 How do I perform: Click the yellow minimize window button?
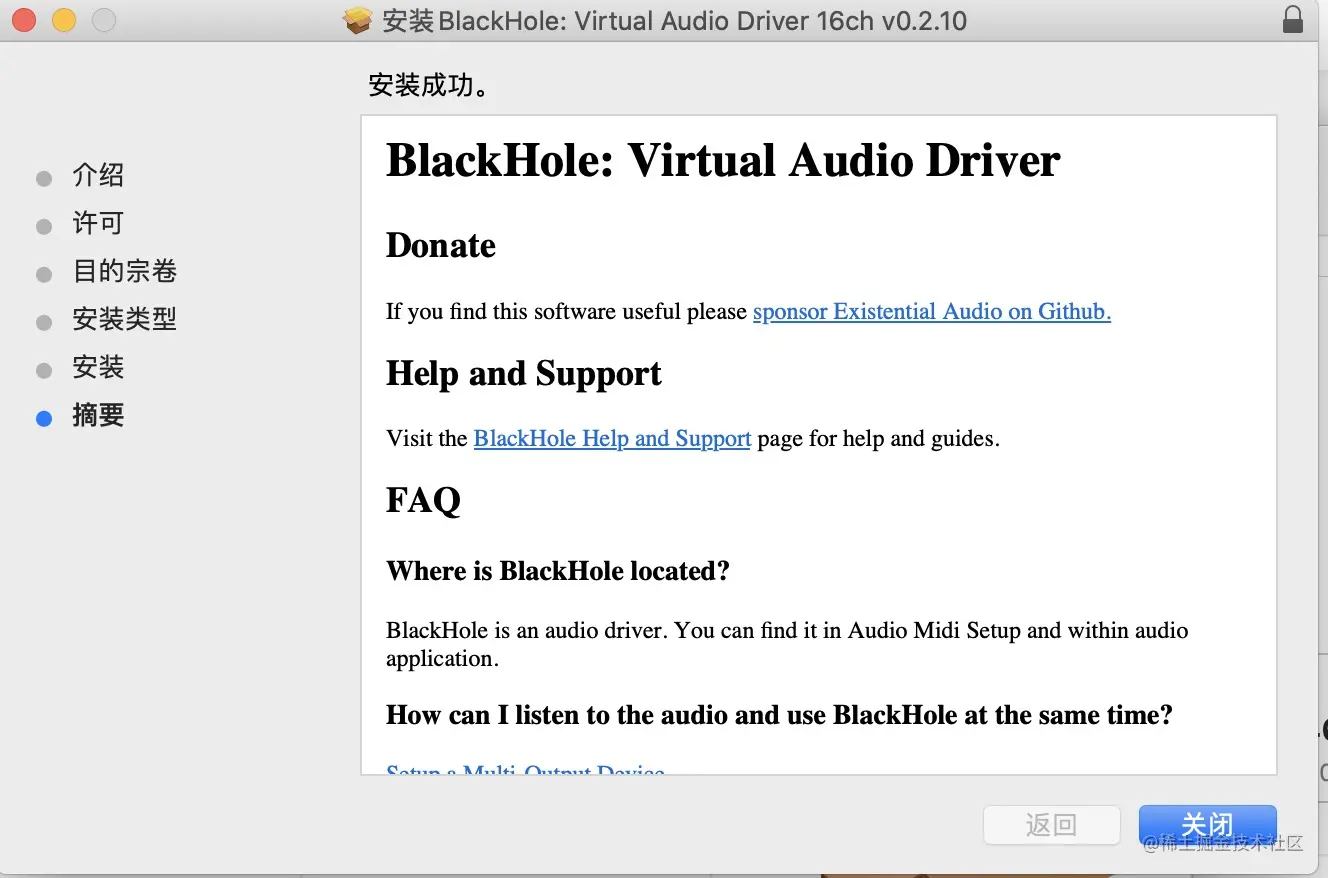[x=64, y=19]
